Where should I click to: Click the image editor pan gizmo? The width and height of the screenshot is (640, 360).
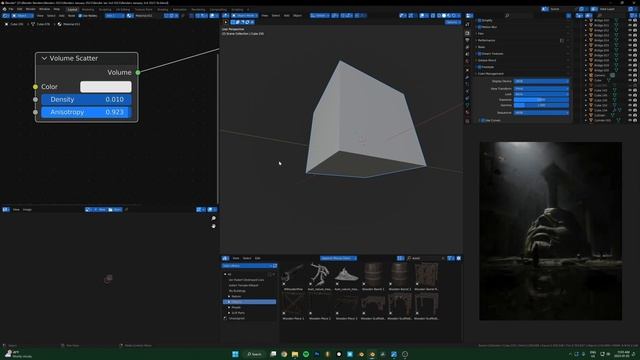pos(213,226)
